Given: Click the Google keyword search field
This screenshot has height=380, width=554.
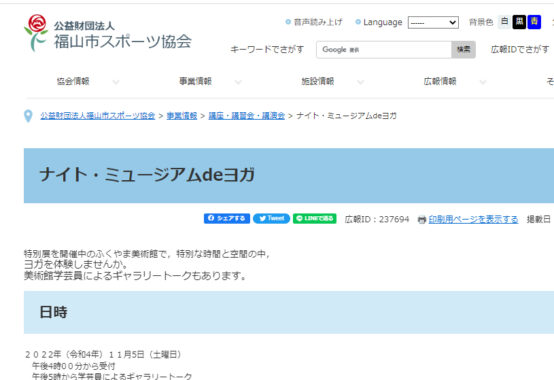Looking at the screenshot, I should click(x=384, y=49).
